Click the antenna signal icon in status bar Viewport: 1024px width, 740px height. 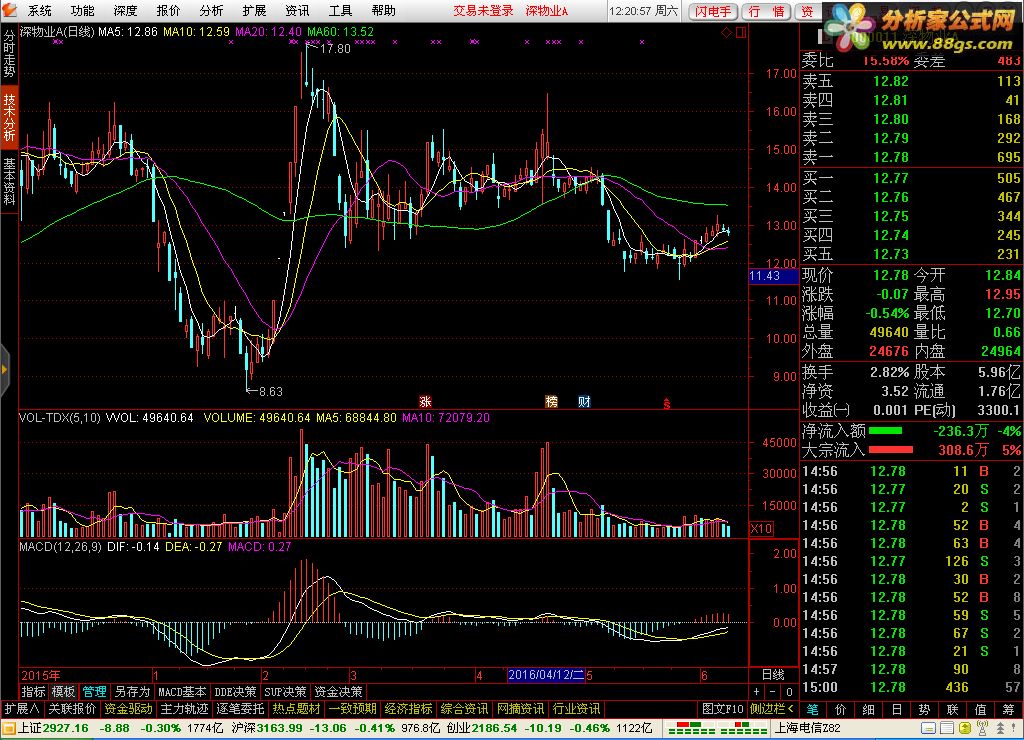point(982,728)
